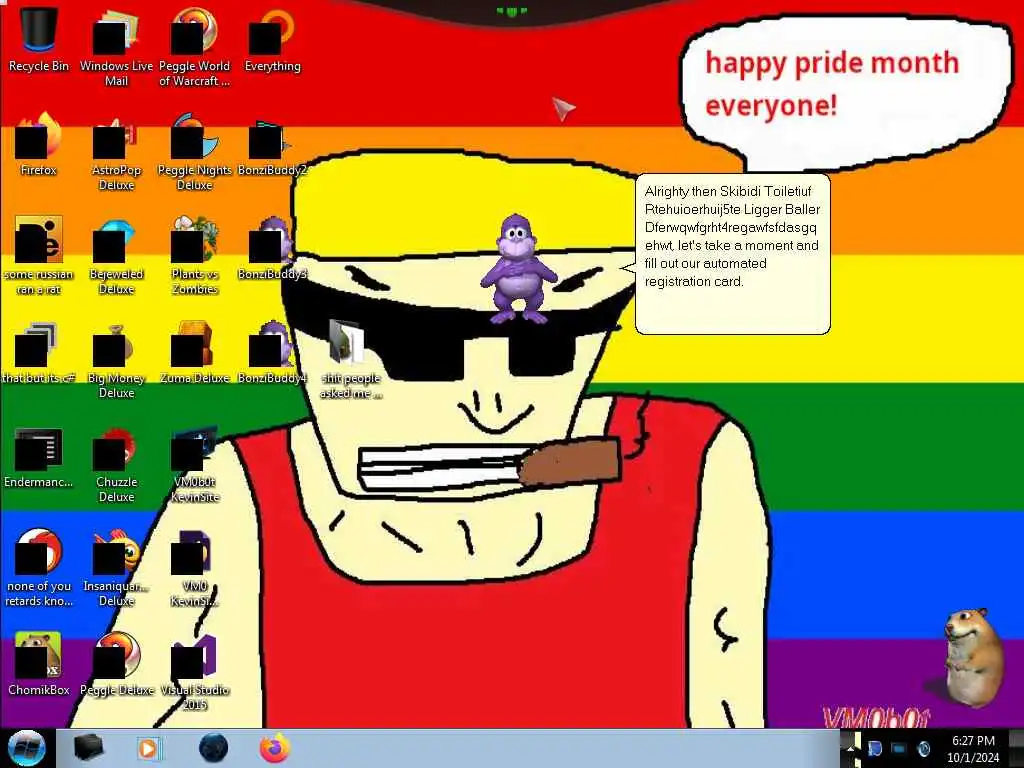Select the Endermanc... desktop icon
Viewport: 1024px width, 768px height.
point(39,457)
